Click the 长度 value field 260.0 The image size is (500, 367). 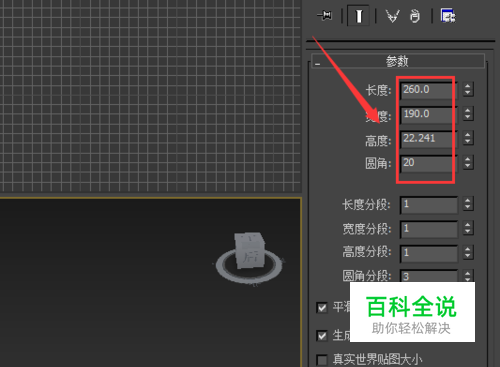[x=429, y=90]
